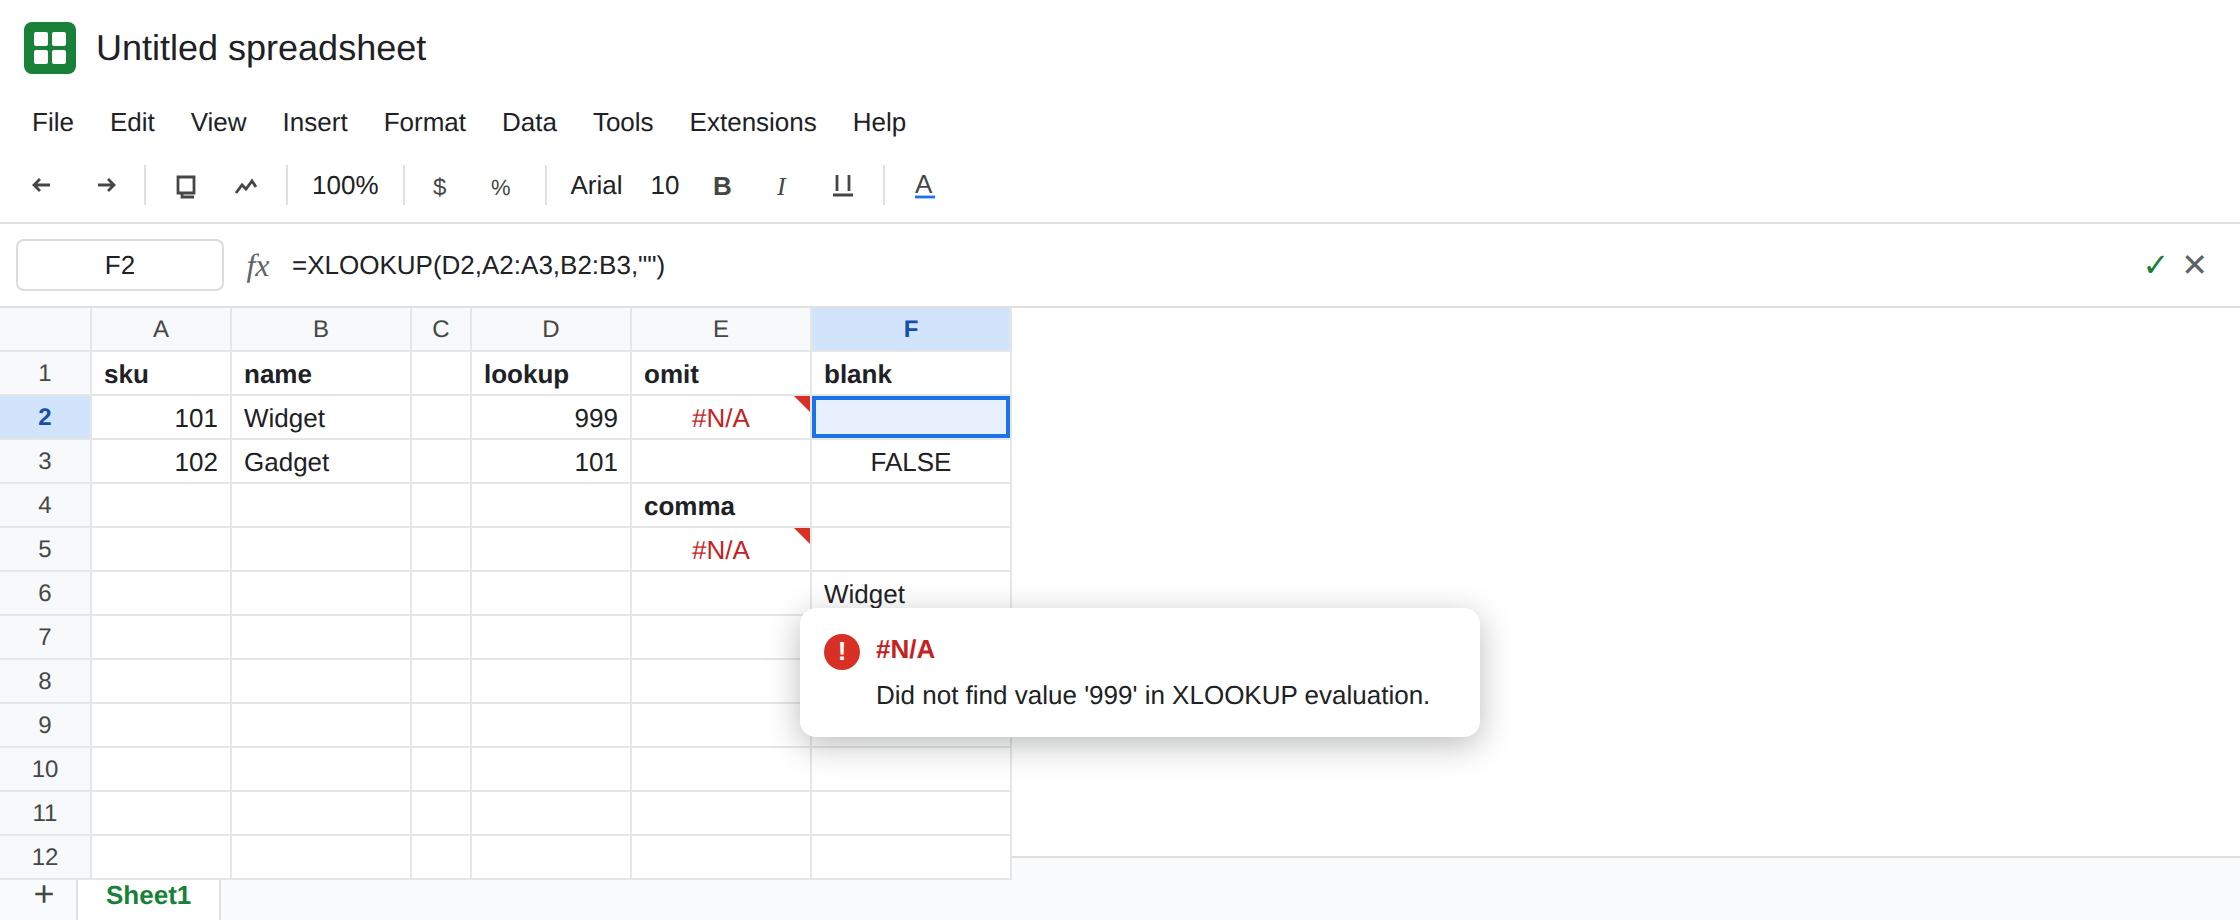2240x920 pixels.
Task: Select the cell with value 999
Action: tap(551, 418)
